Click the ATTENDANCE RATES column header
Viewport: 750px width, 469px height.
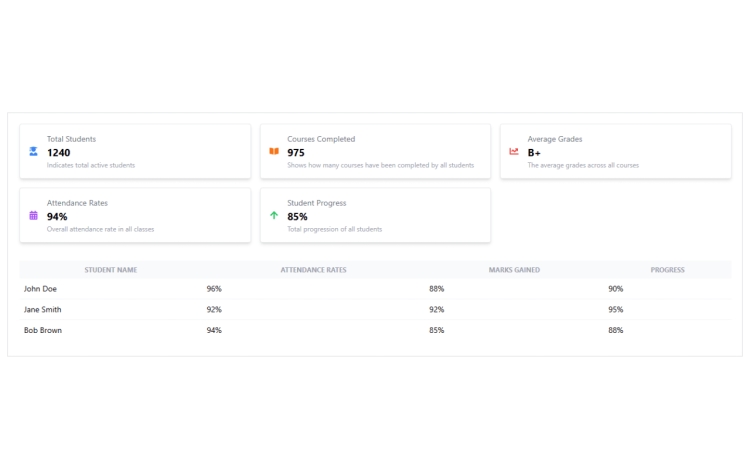pos(313,270)
